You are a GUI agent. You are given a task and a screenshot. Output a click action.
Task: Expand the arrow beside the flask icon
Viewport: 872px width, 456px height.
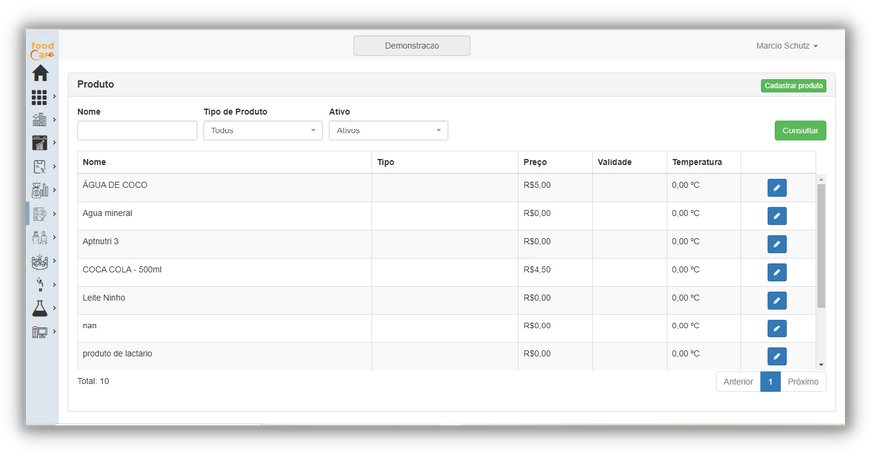54,308
